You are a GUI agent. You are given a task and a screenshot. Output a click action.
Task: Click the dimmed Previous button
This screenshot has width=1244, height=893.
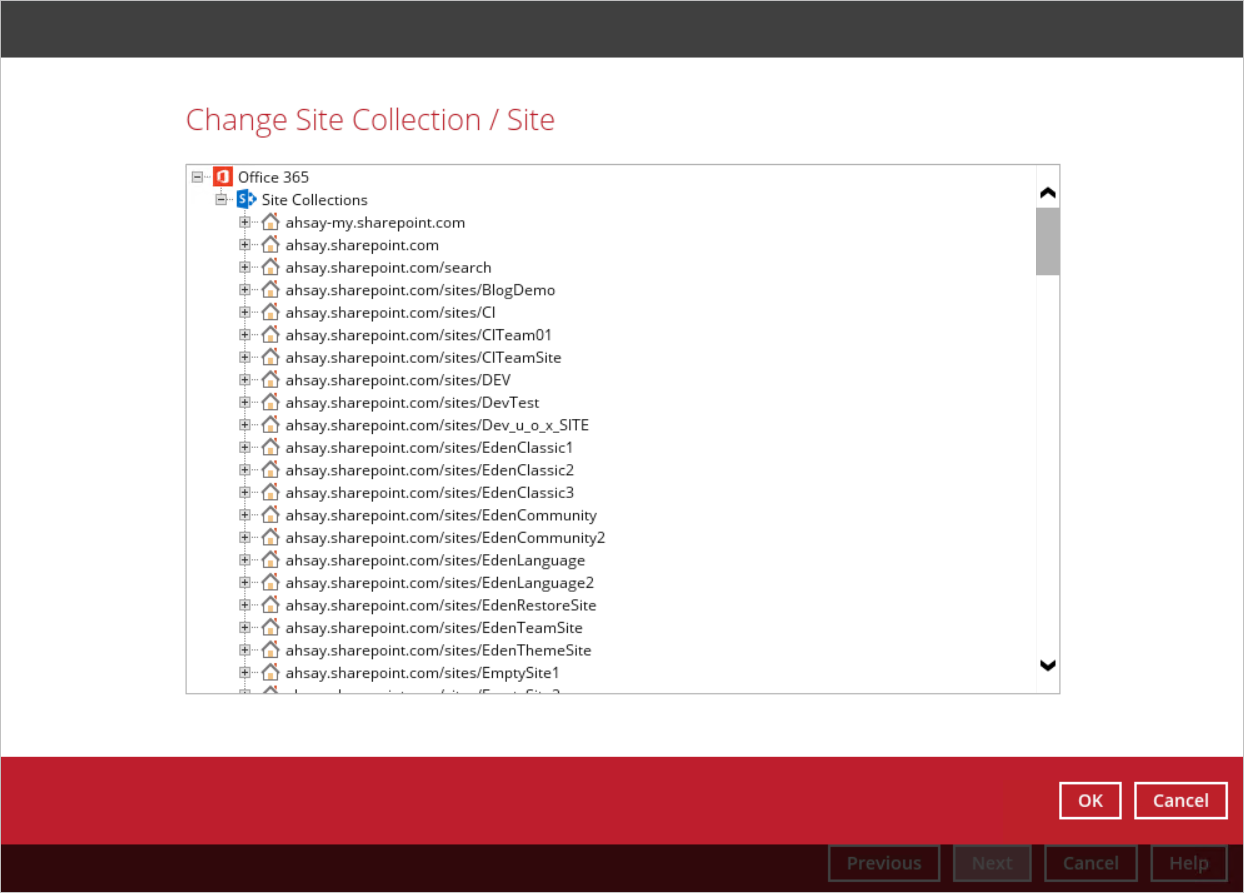(884, 863)
